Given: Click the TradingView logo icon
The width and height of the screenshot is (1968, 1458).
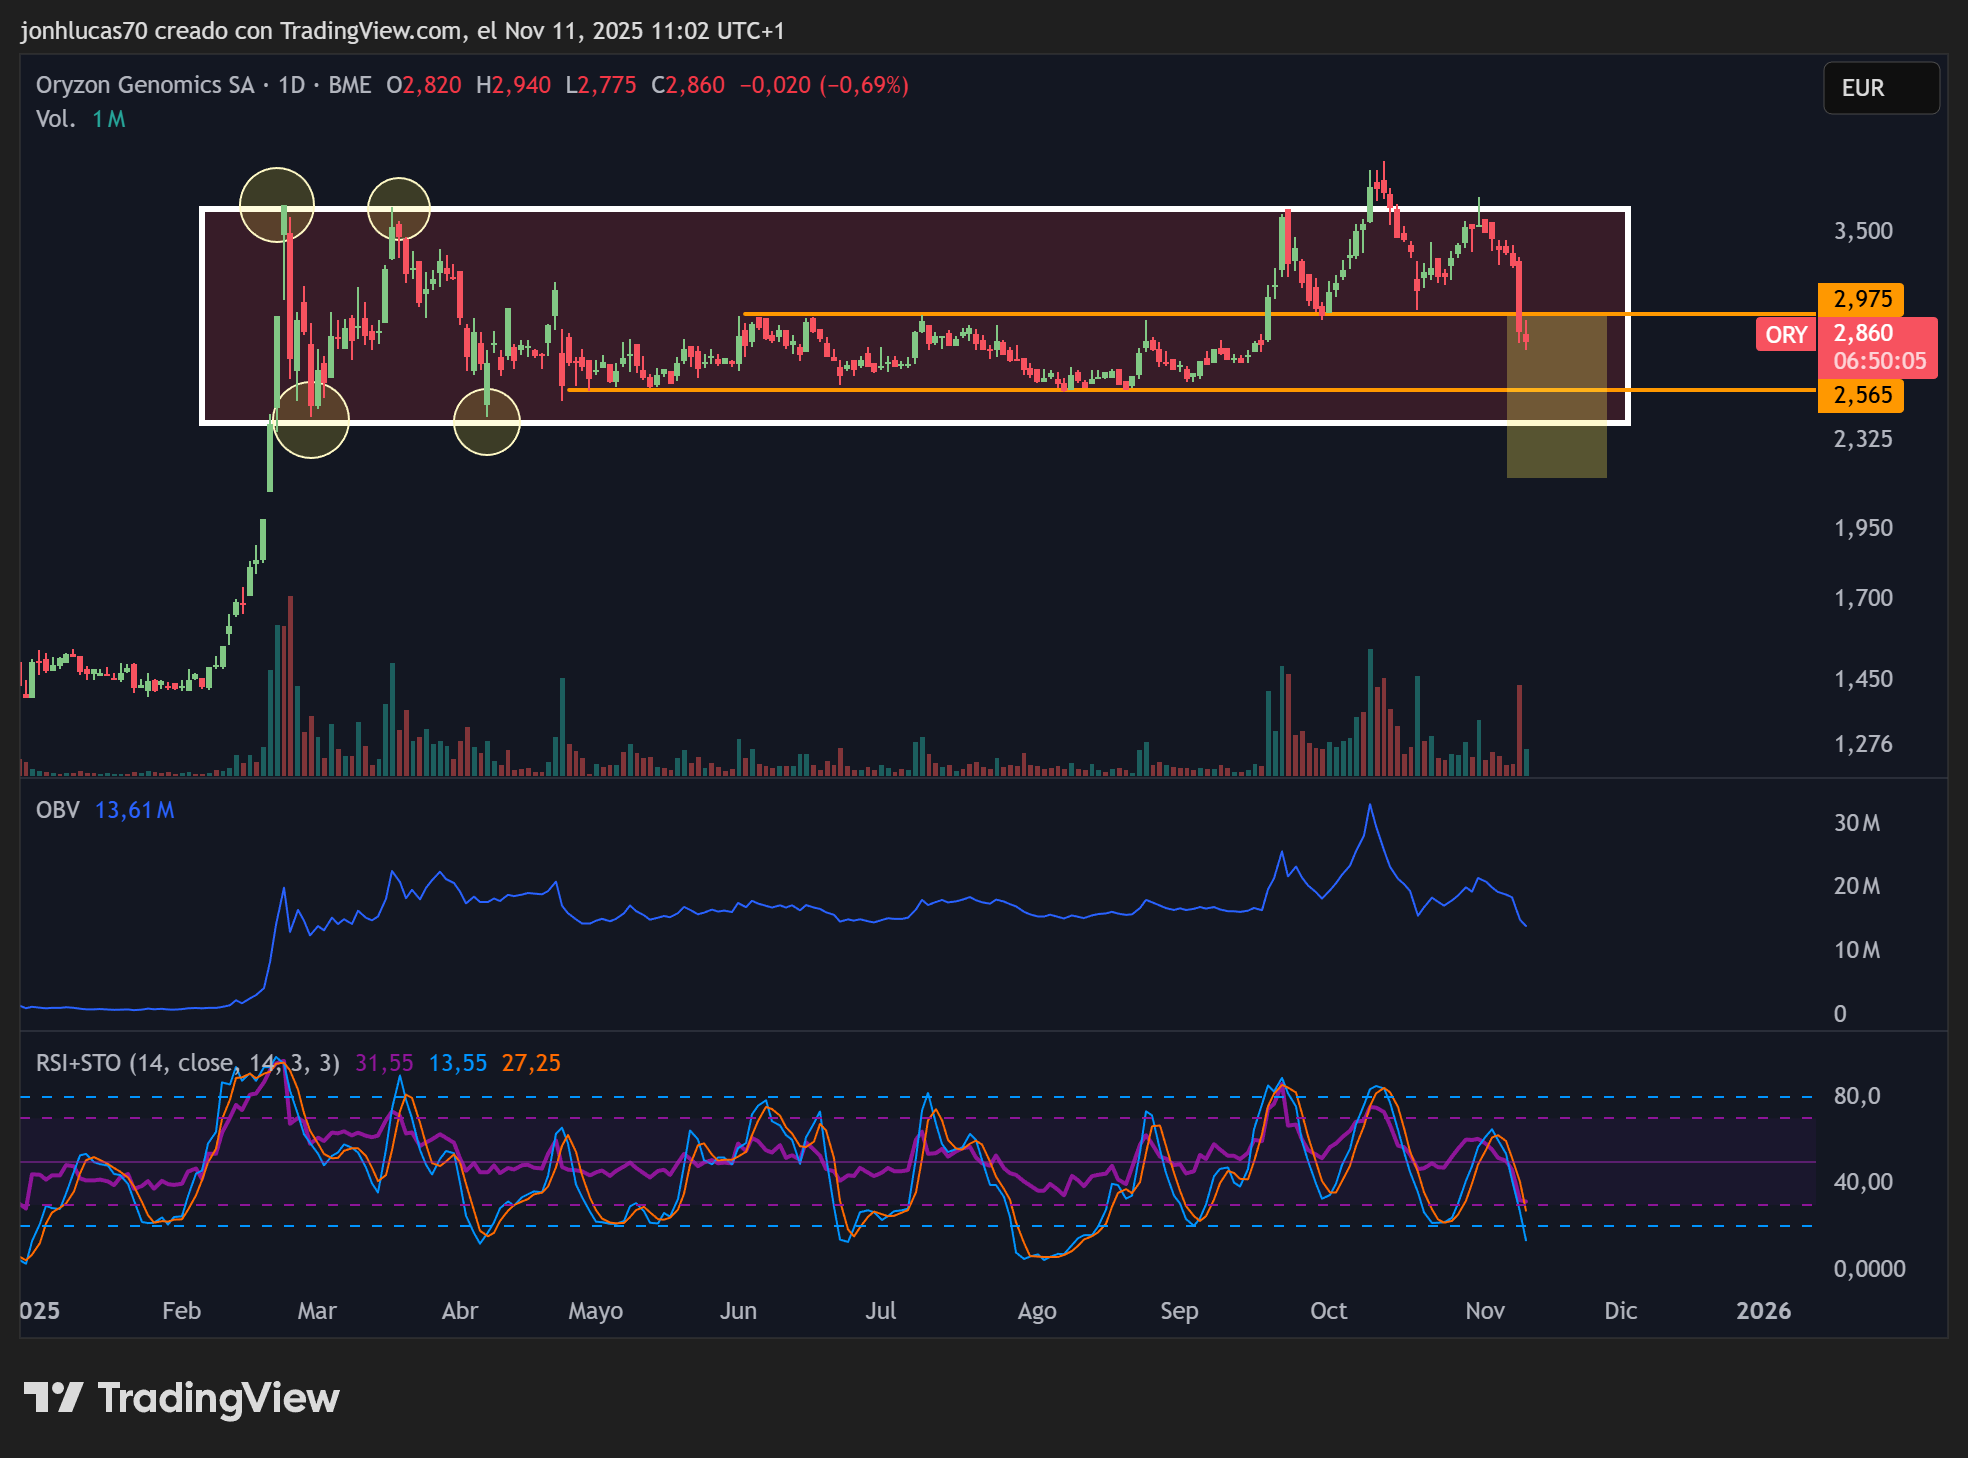Looking at the screenshot, I should point(53,1397).
